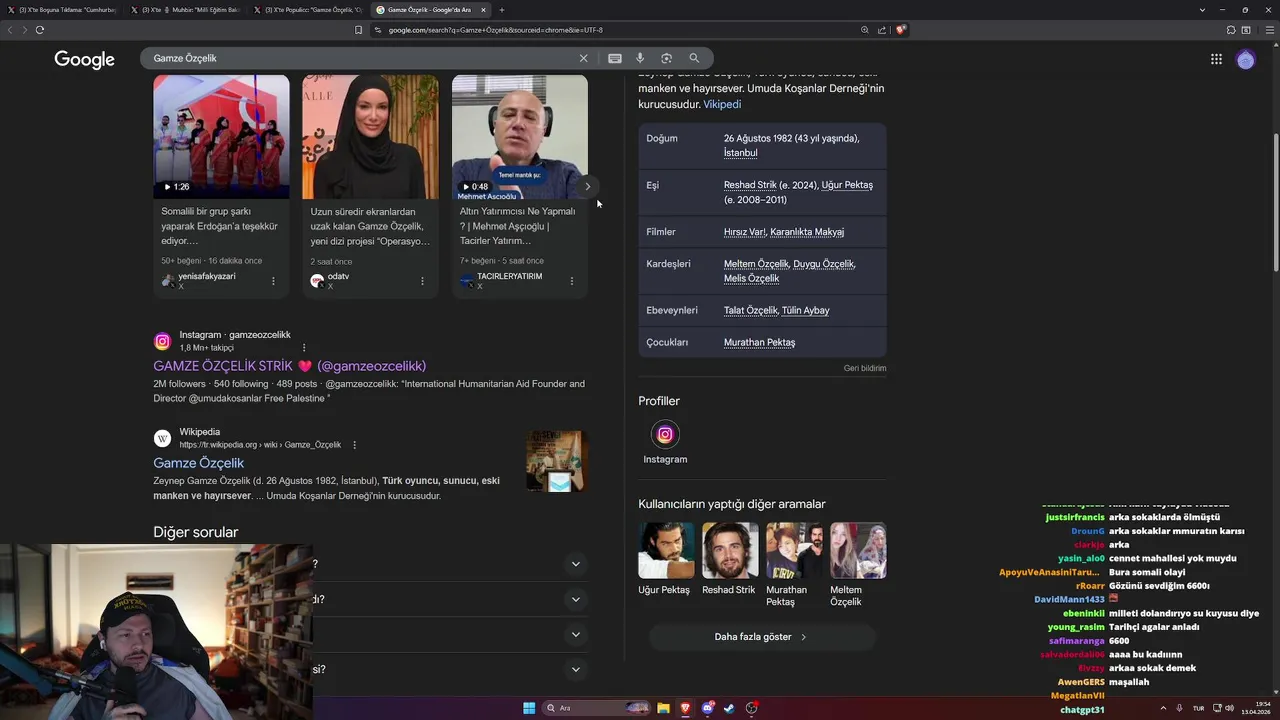Open Hırsız Var! film link
Viewport: 1280px width, 720px height.
tap(745, 232)
